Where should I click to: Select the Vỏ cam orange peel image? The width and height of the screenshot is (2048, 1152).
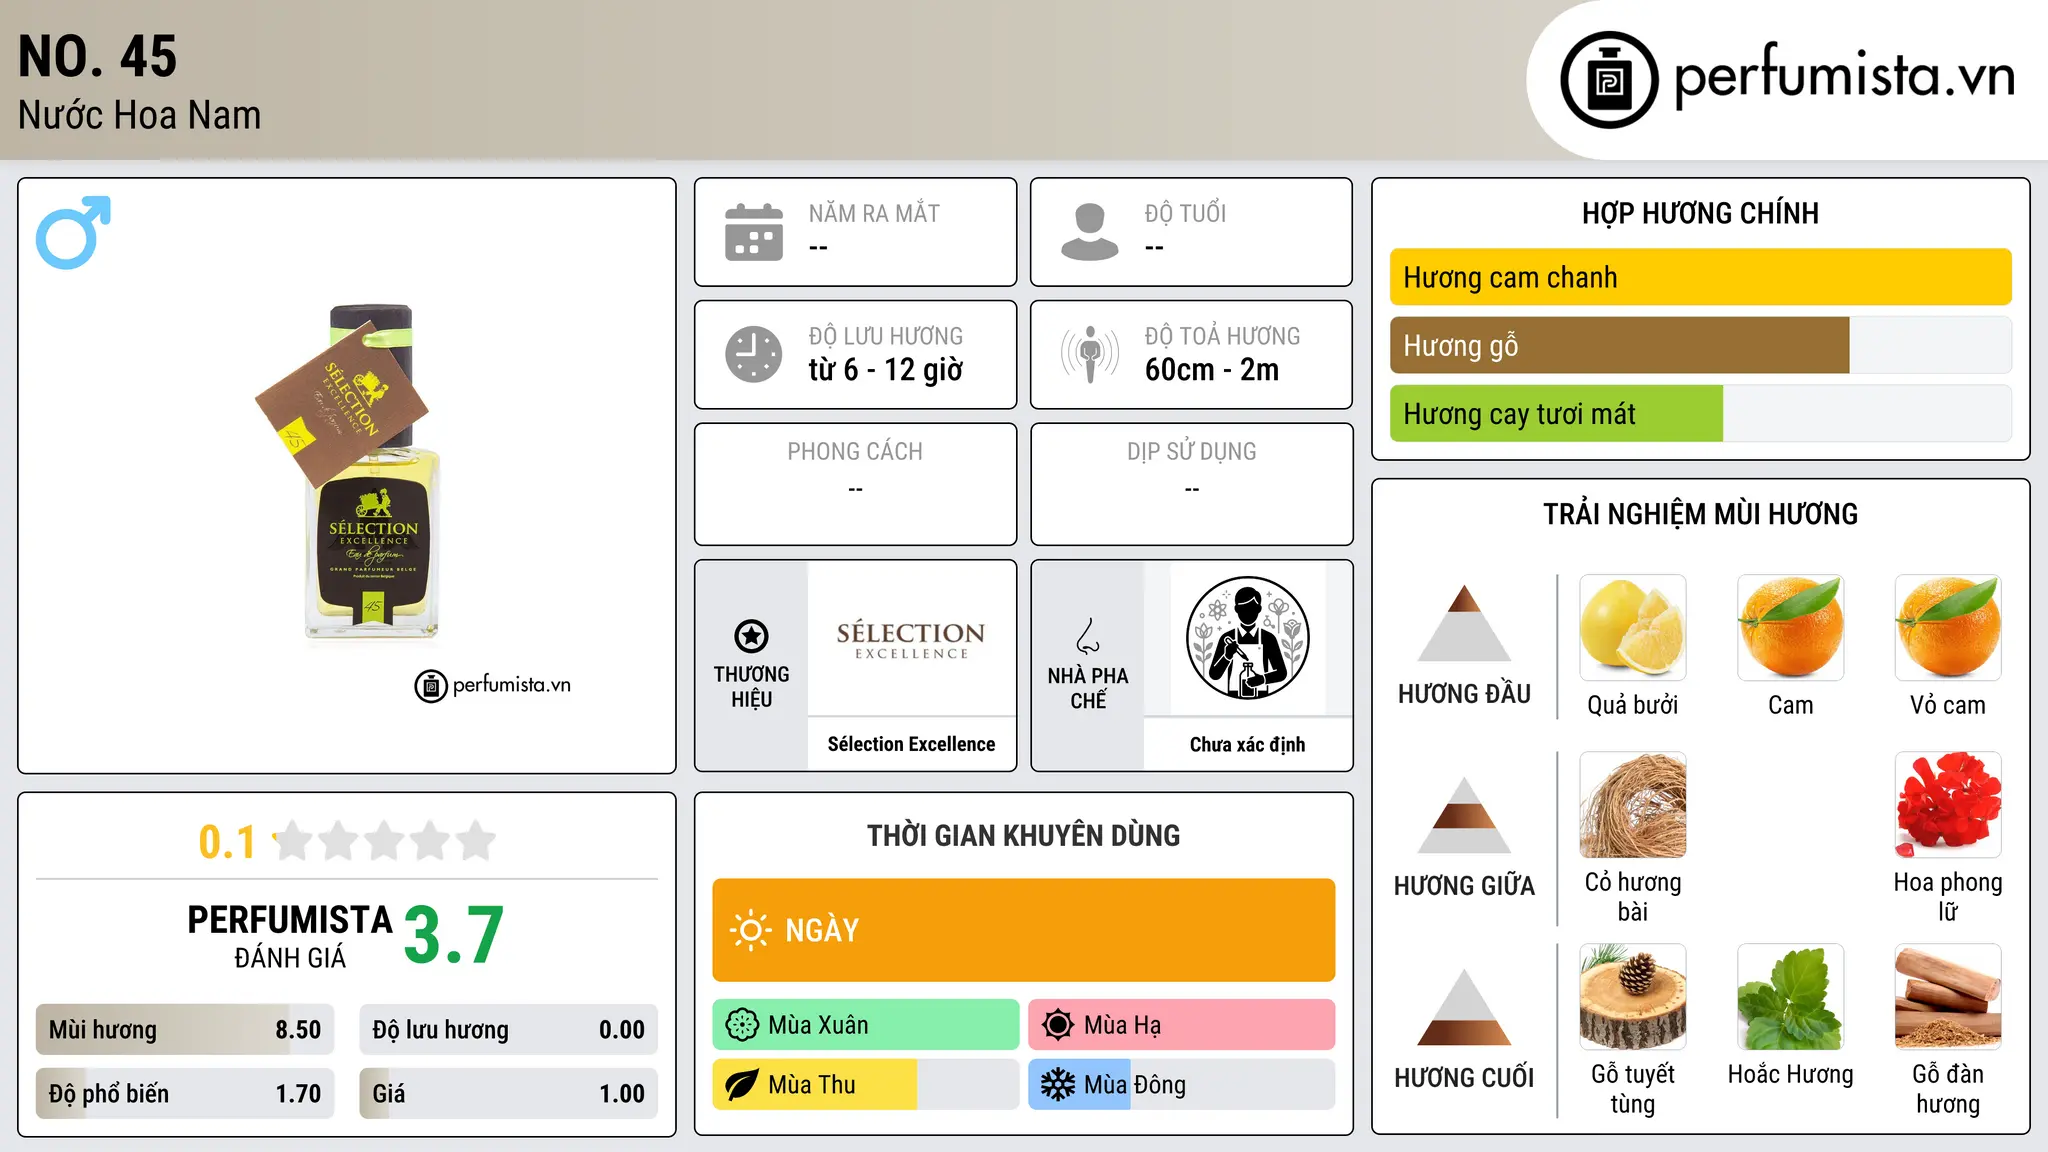1948,627
